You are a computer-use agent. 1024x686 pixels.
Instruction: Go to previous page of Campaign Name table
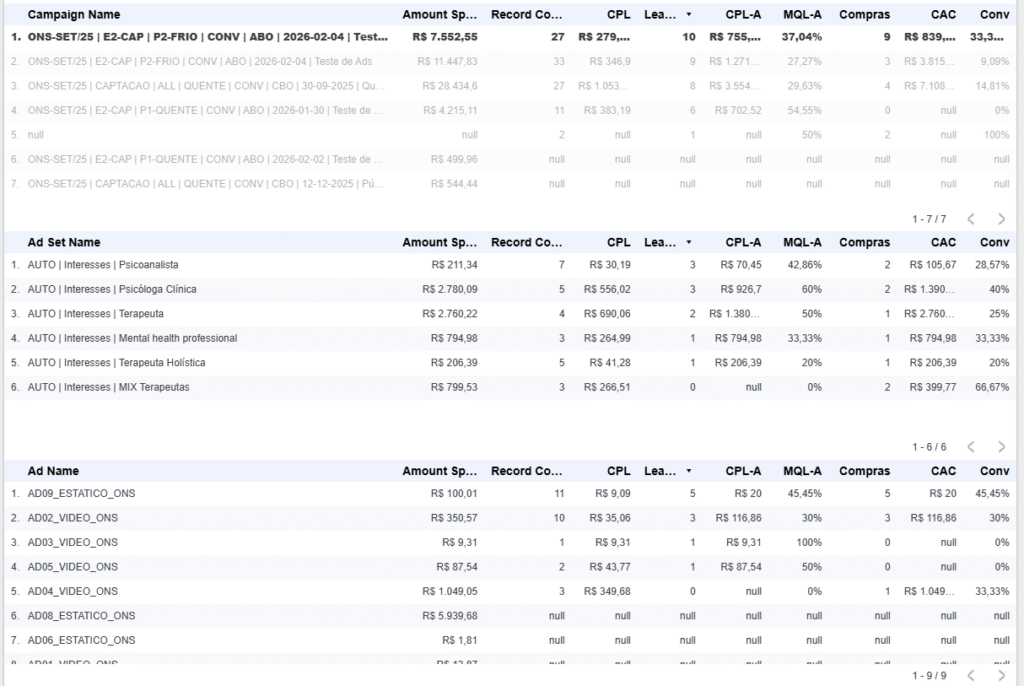point(970,219)
